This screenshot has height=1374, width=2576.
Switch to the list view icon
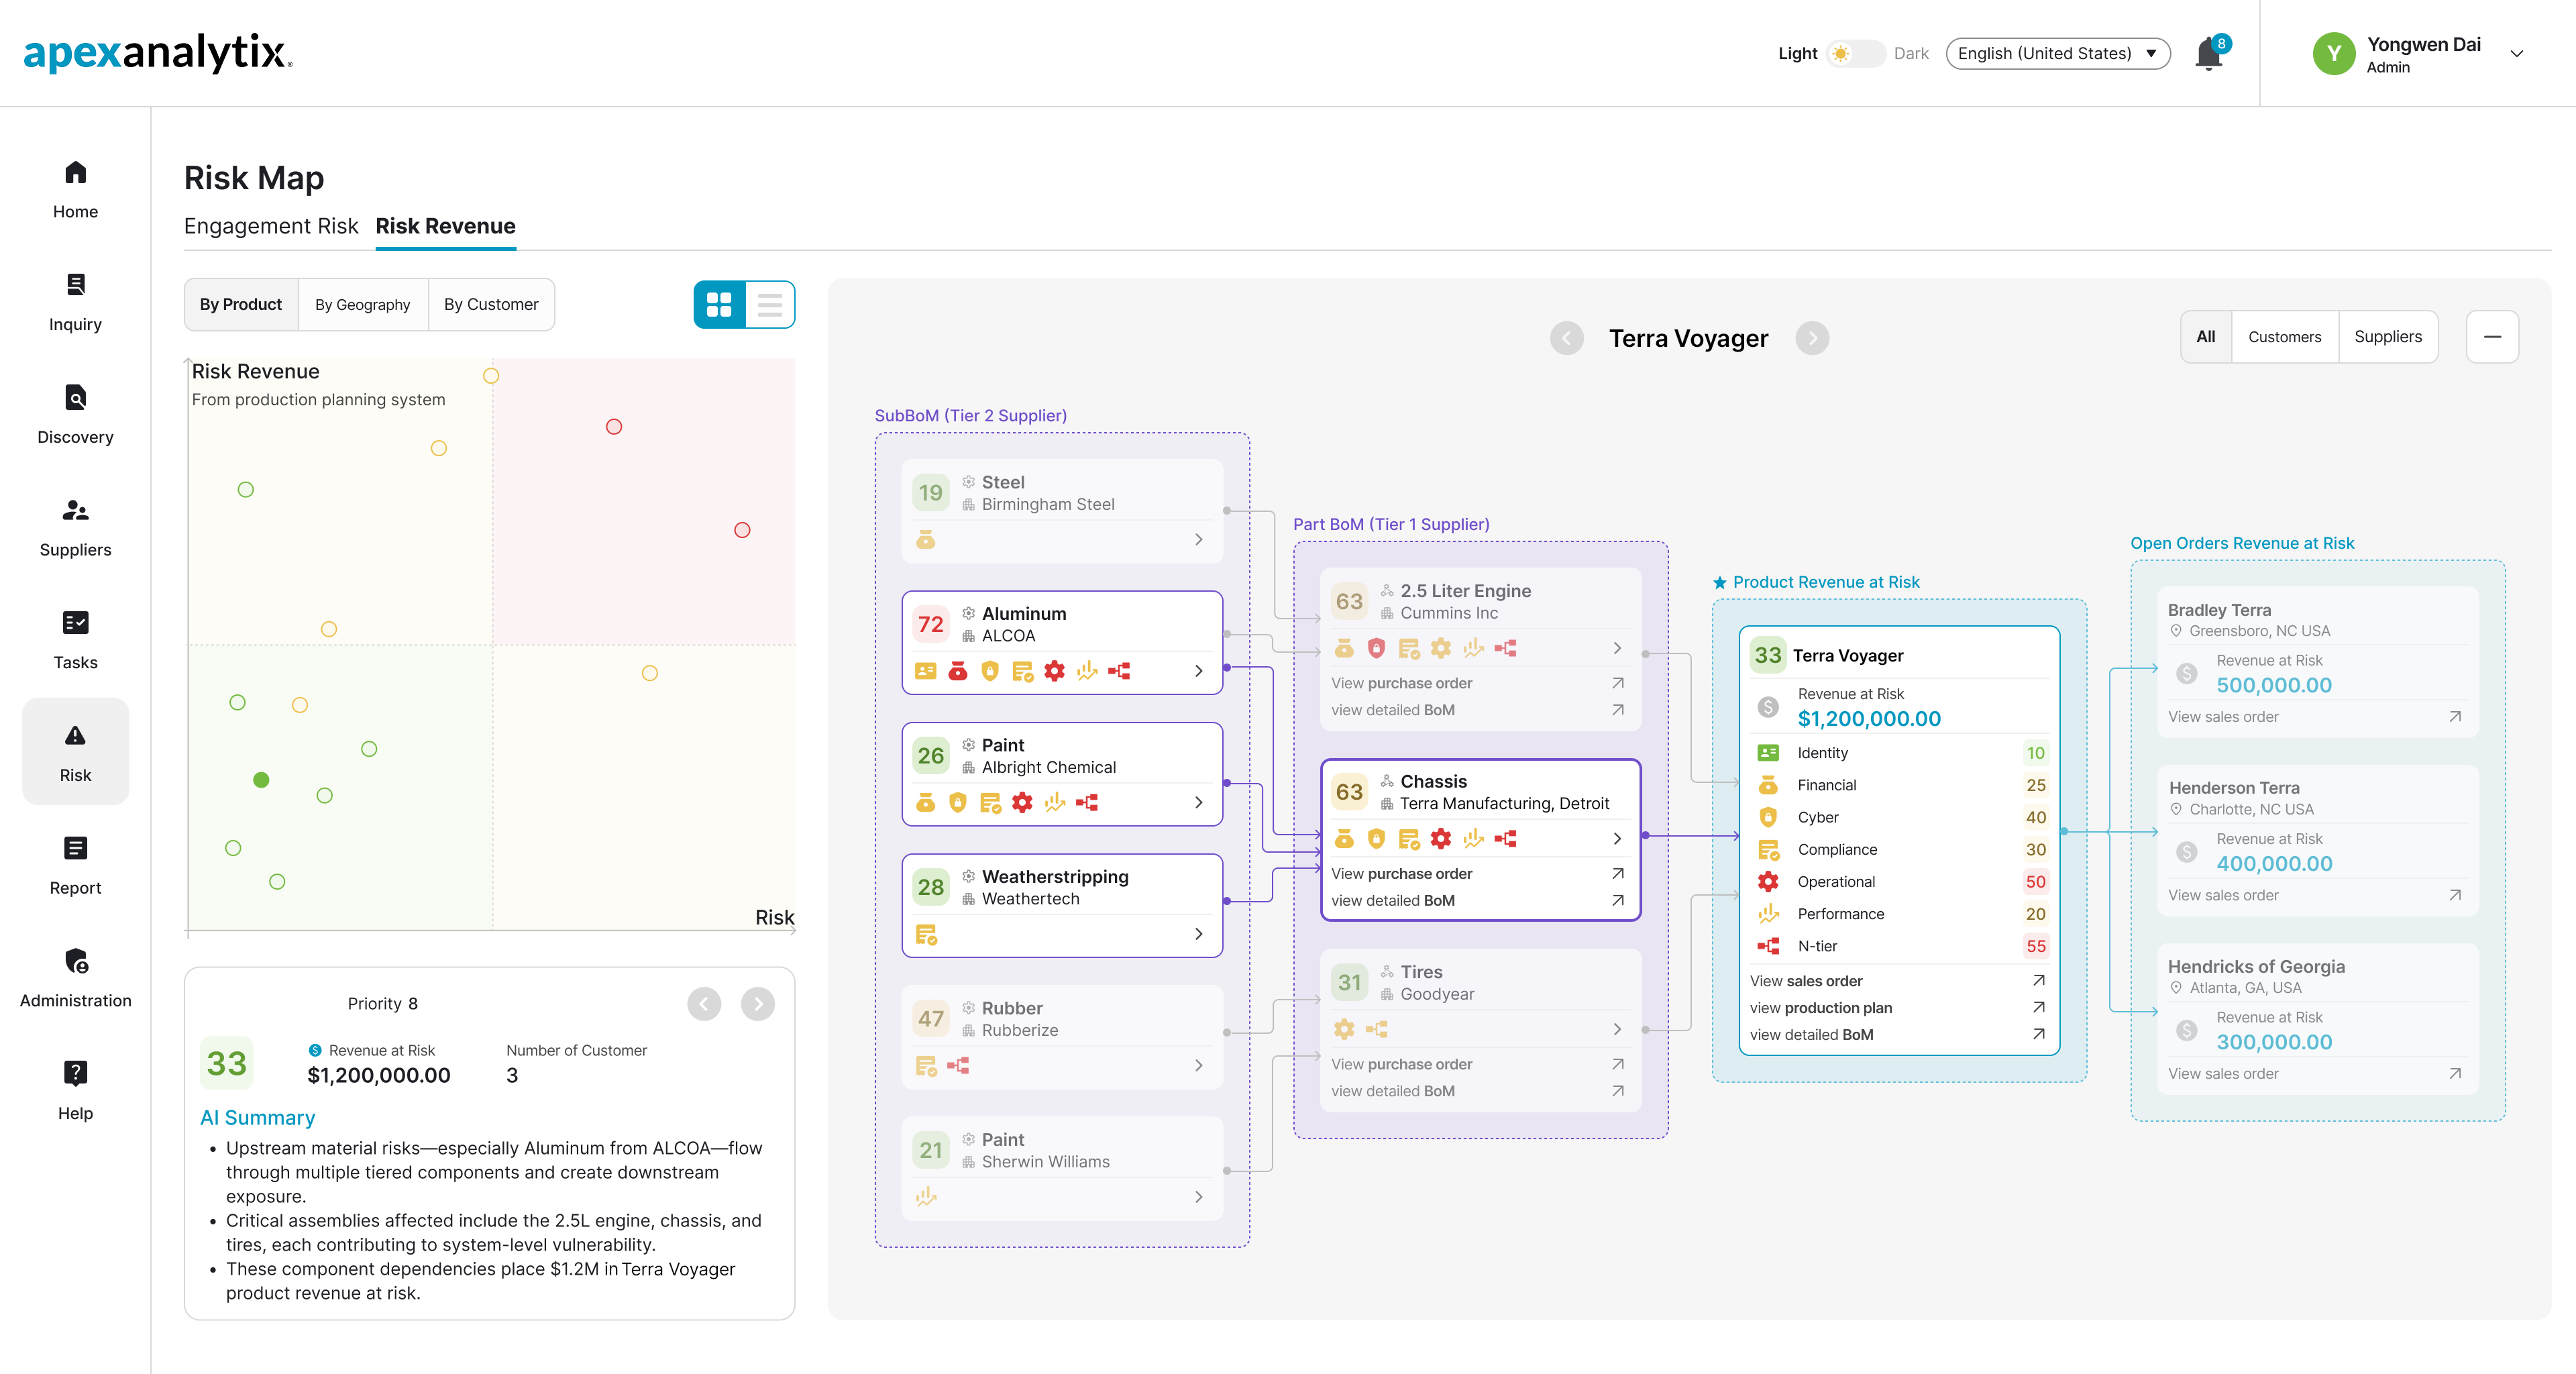(769, 304)
